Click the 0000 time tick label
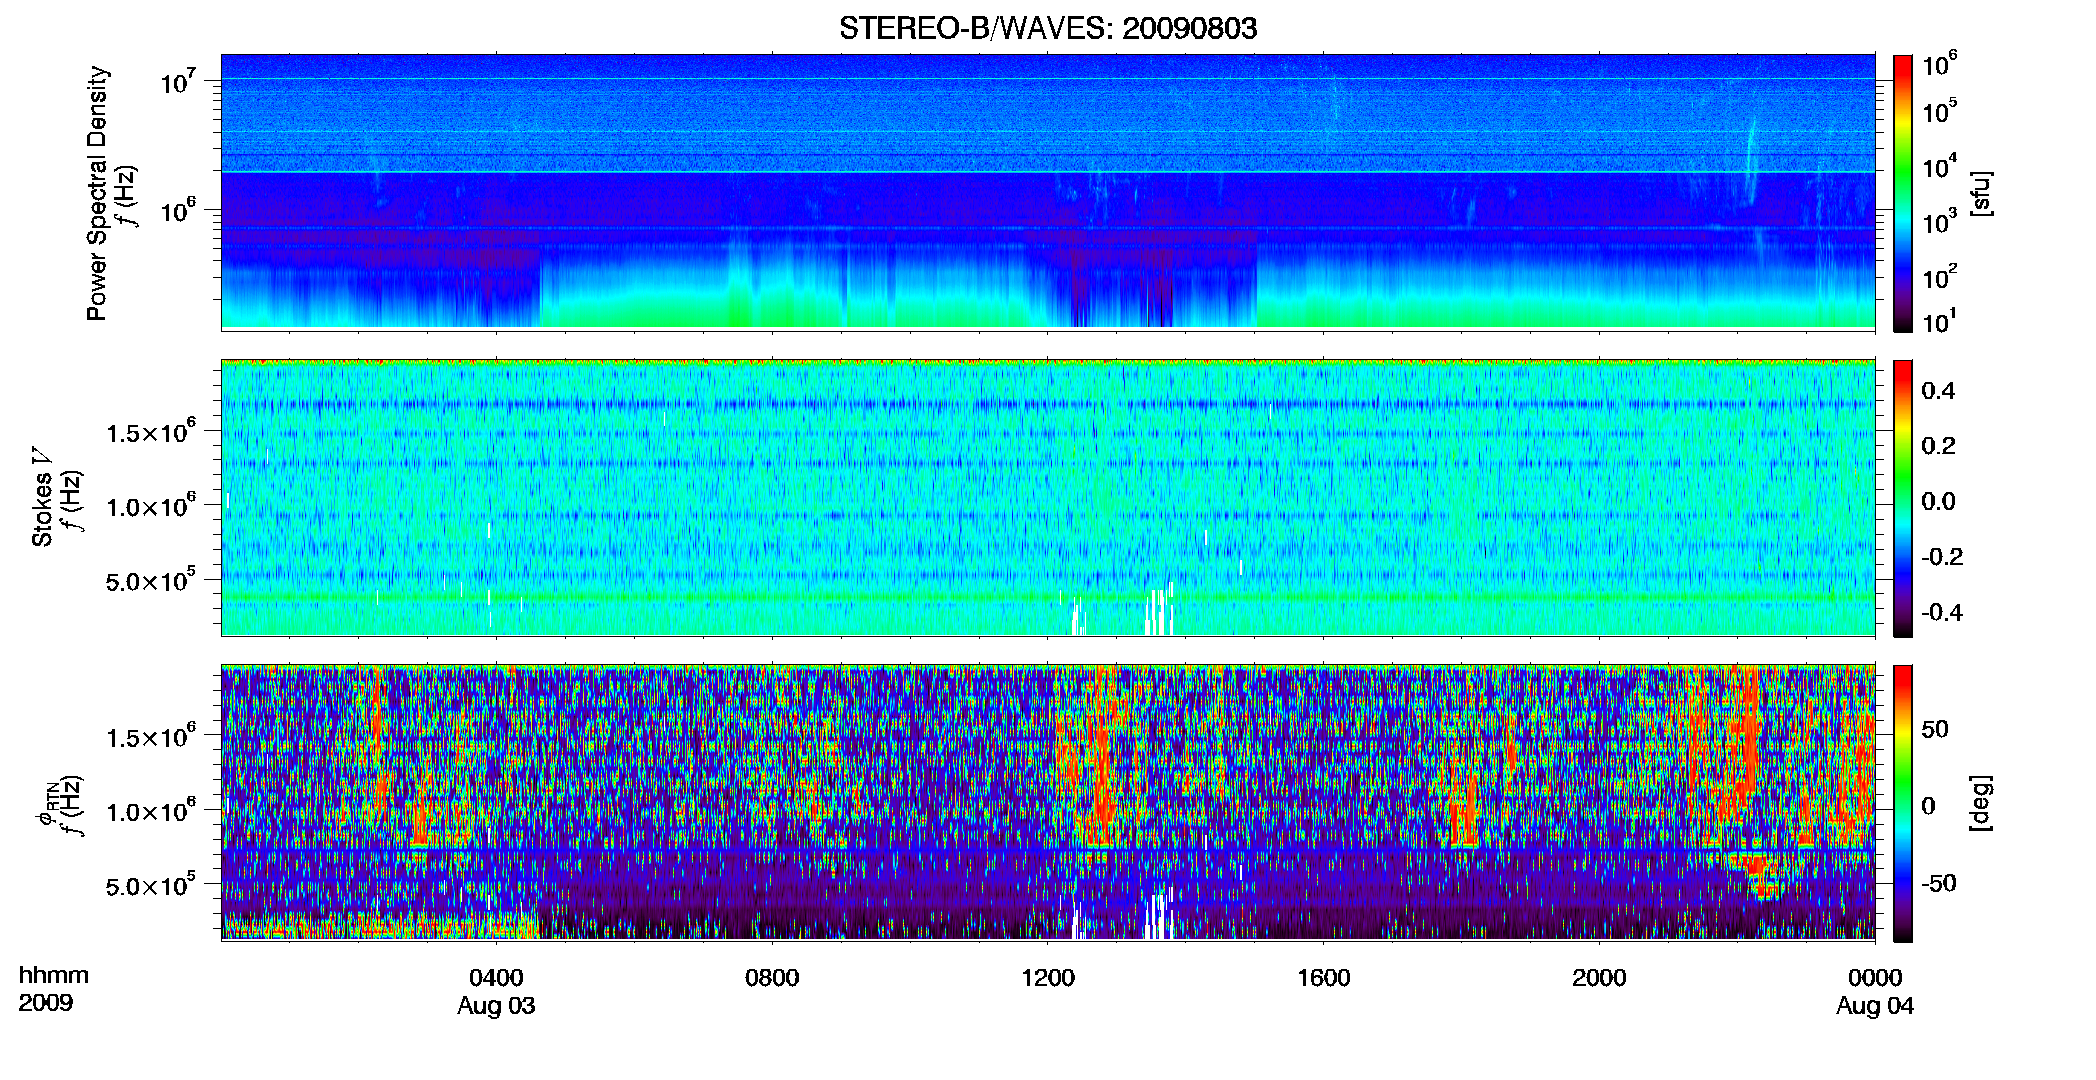 1875,978
